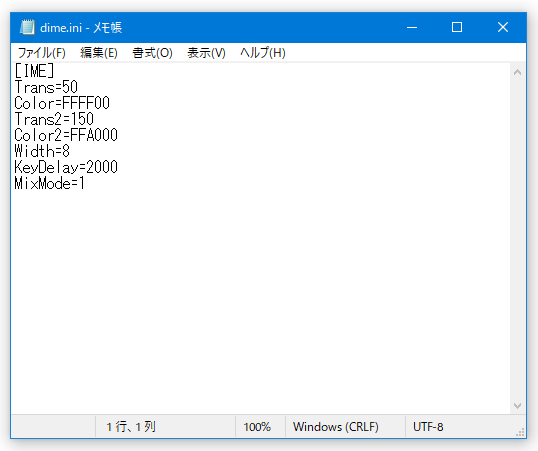The image size is (538, 451).
Task: Close the dime.ini Notepad window
Action: point(503,27)
